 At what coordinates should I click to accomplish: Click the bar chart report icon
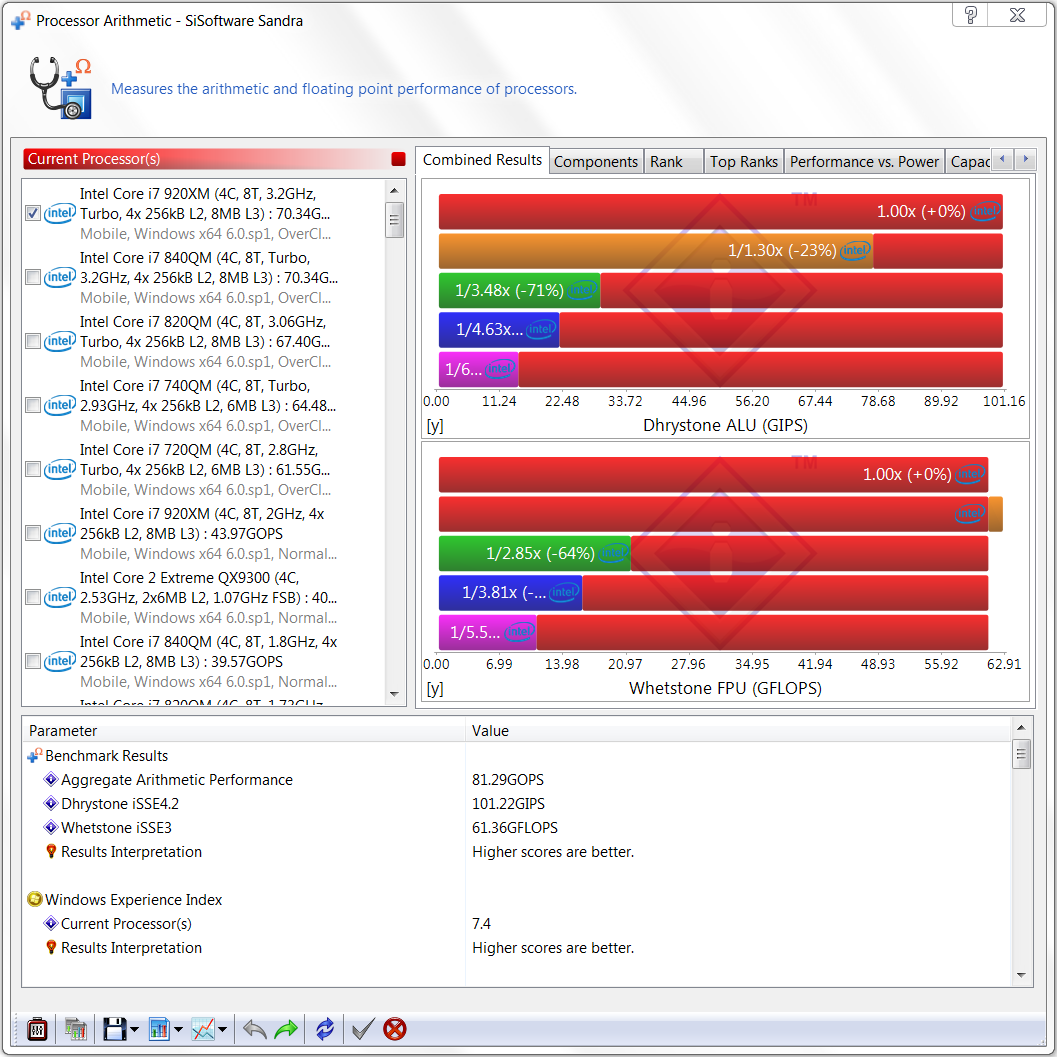tap(159, 1029)
